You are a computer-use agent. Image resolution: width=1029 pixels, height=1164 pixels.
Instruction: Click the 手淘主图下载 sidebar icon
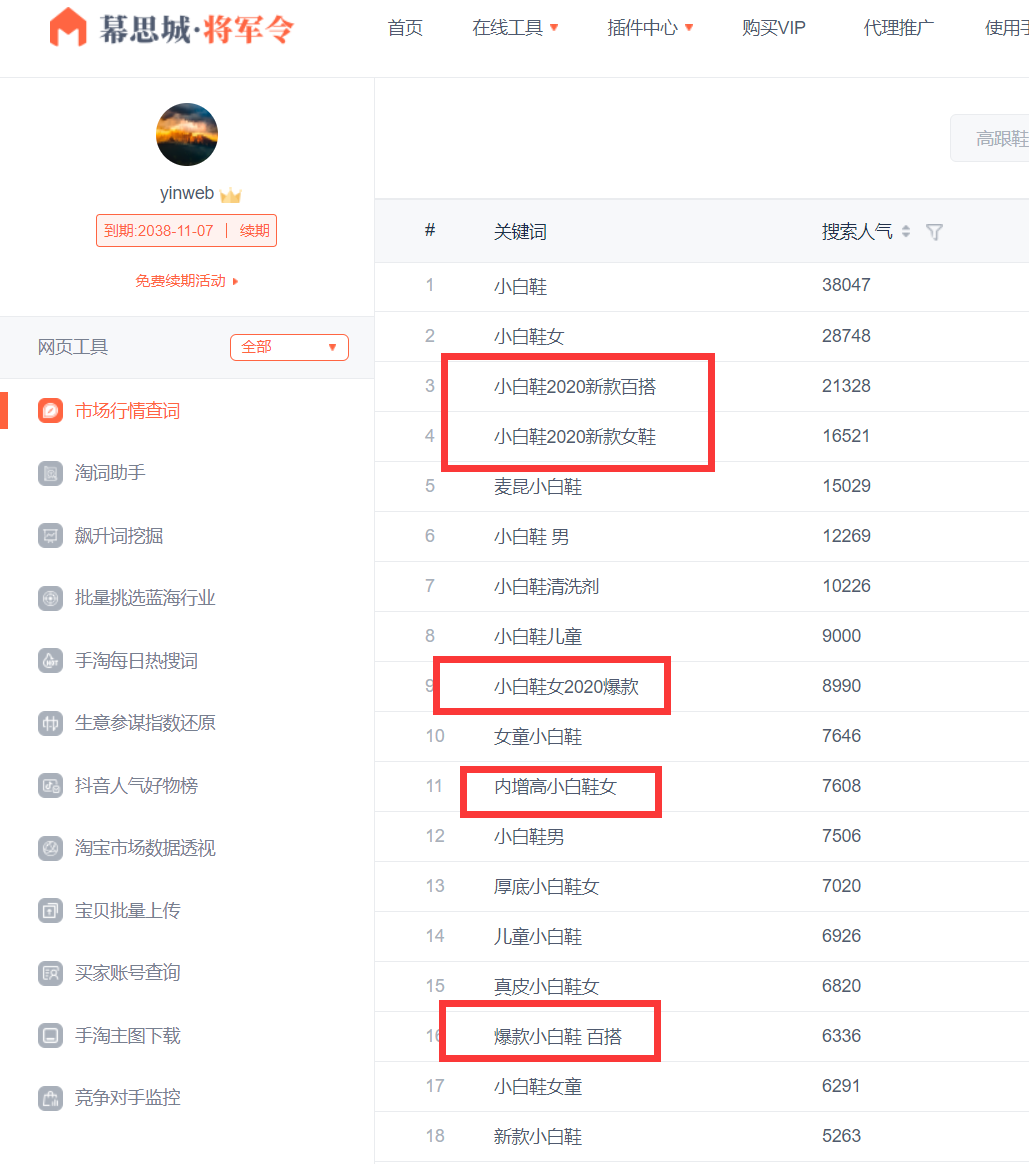click(50, 1035)
